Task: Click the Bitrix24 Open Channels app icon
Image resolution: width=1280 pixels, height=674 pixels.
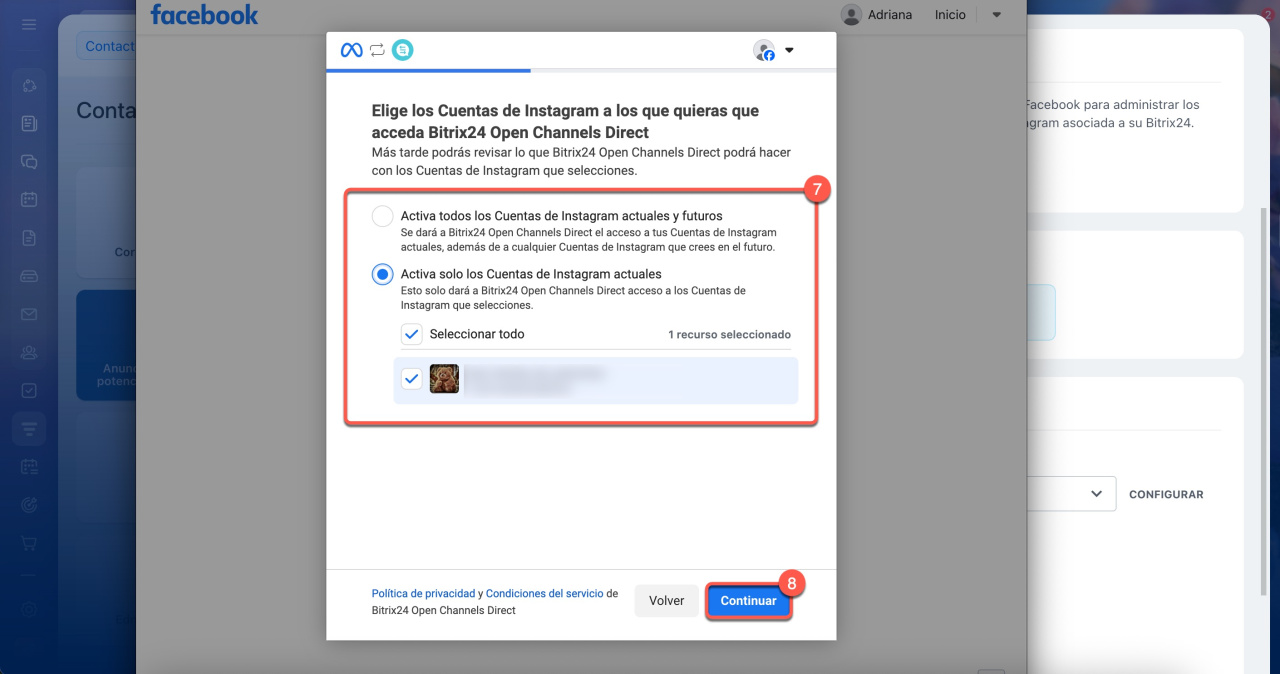Action: point(402,50)
